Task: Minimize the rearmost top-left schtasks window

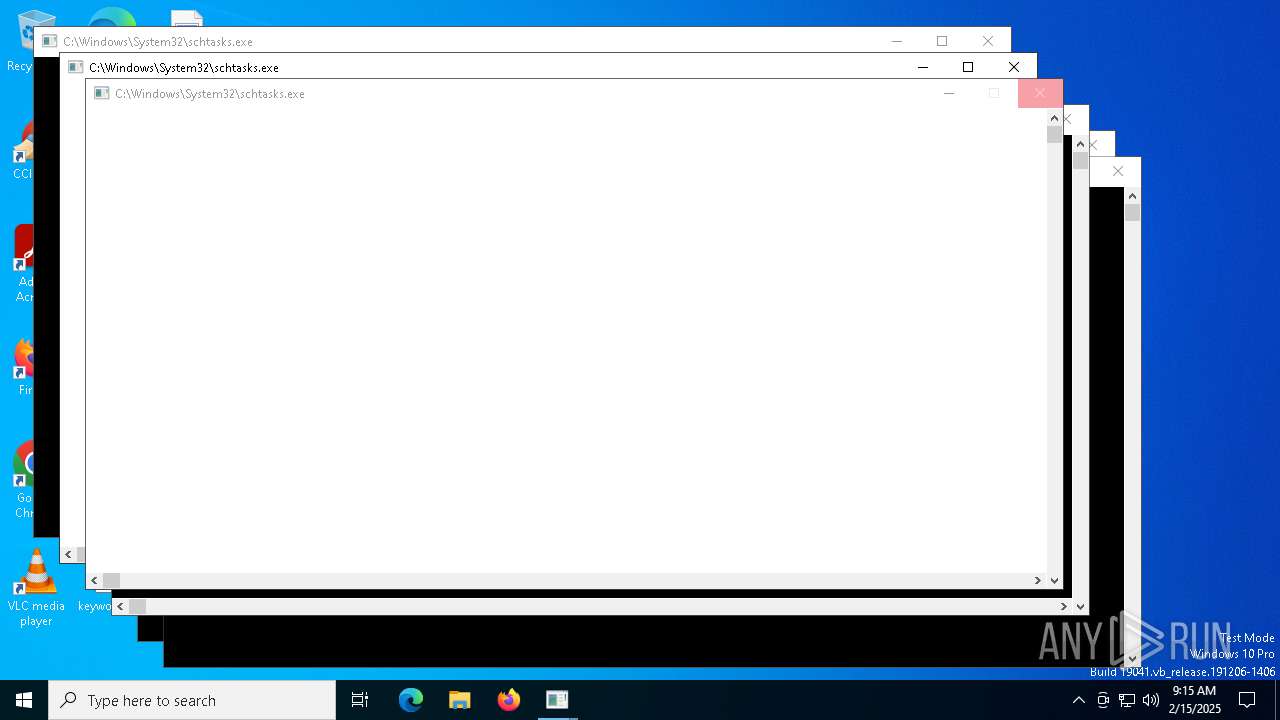Action: click(897, 41)
